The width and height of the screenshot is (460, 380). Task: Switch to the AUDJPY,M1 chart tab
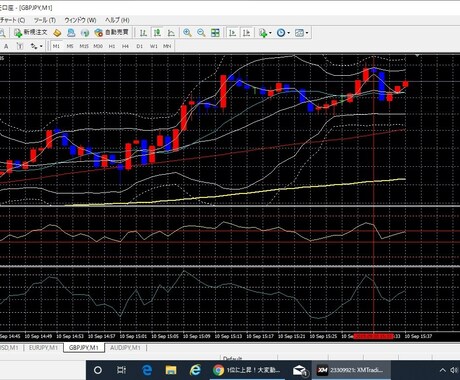125,348
